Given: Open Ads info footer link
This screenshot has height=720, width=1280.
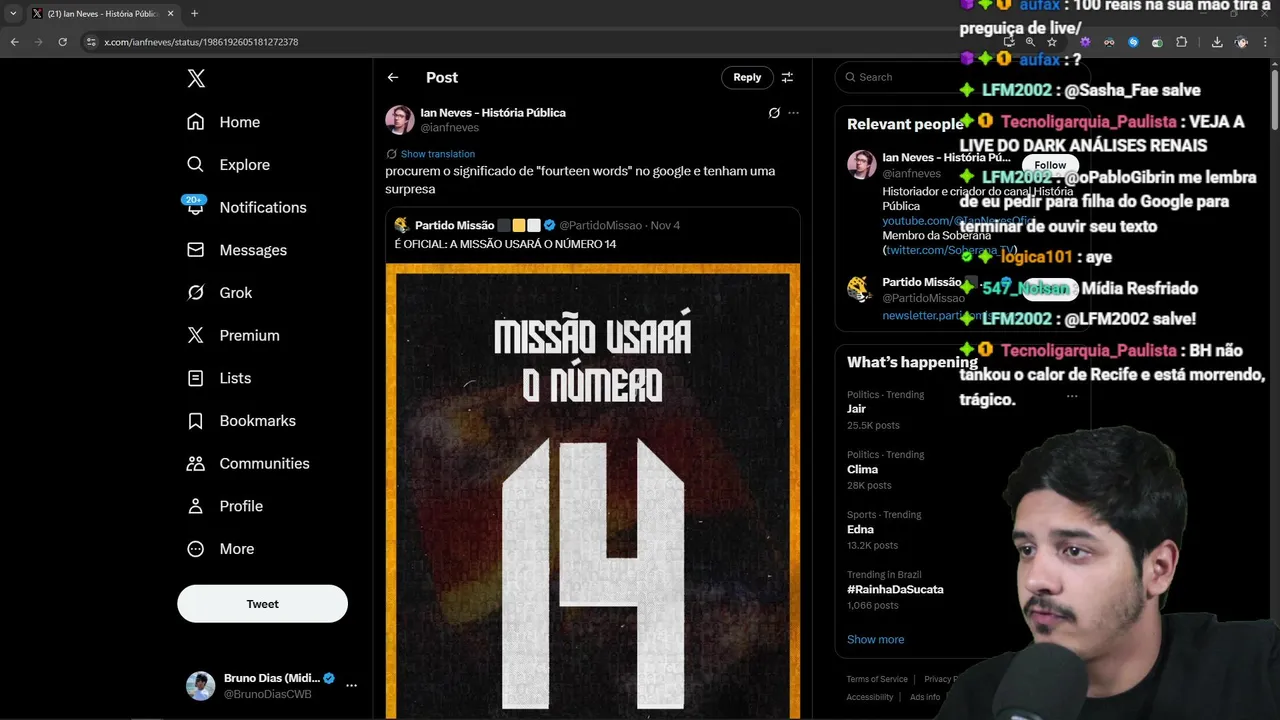Looking at the screenshot, I should (925, 697).
